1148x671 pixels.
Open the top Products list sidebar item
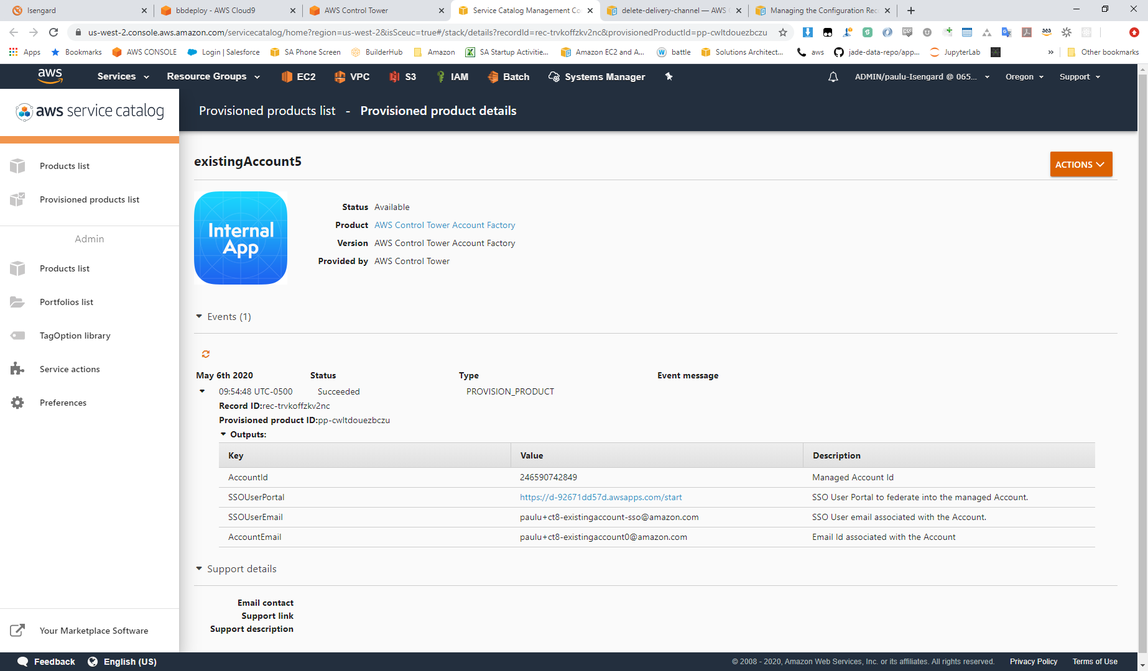(64, 166)
